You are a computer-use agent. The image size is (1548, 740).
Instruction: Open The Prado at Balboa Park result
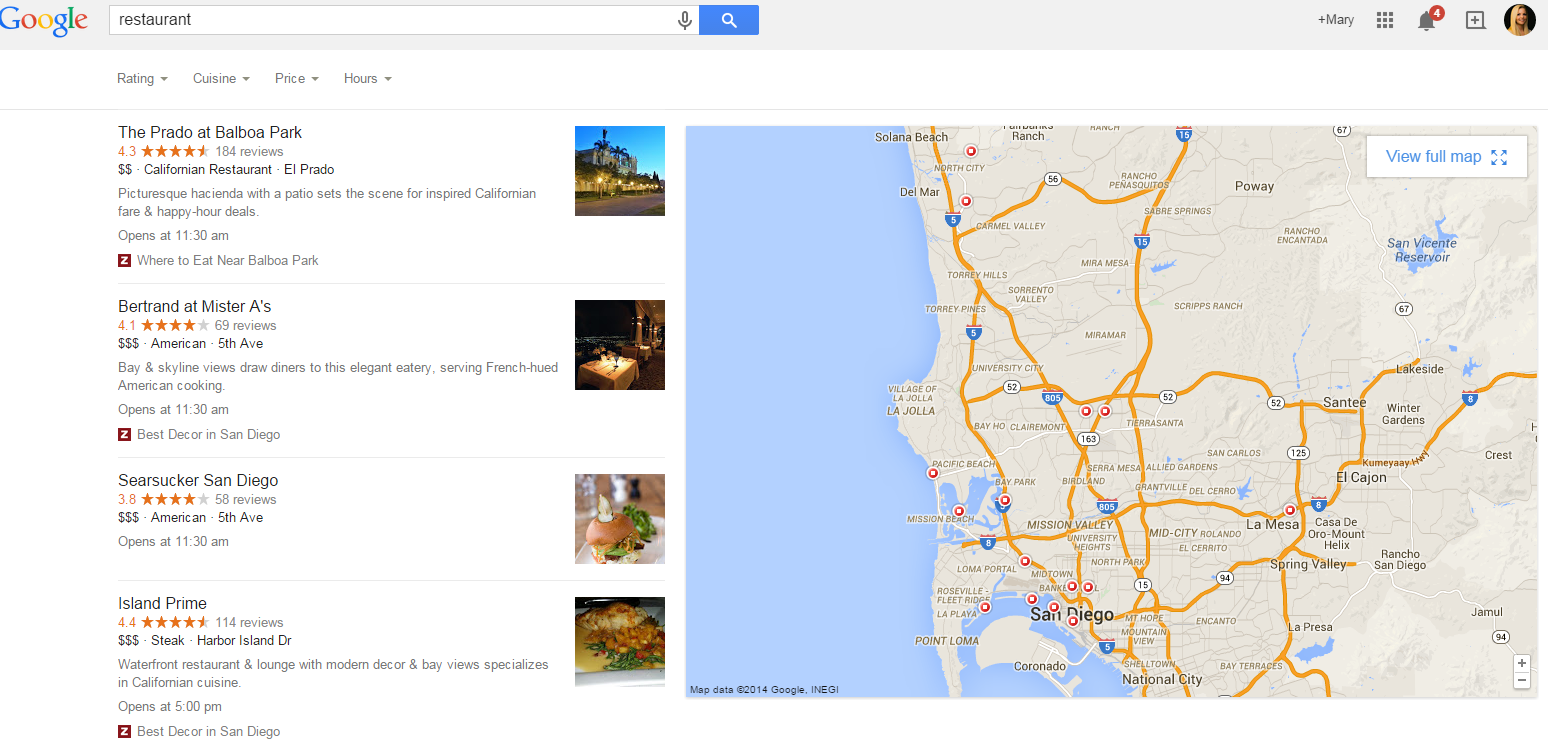pyautogui.click(x=210, y=132)
